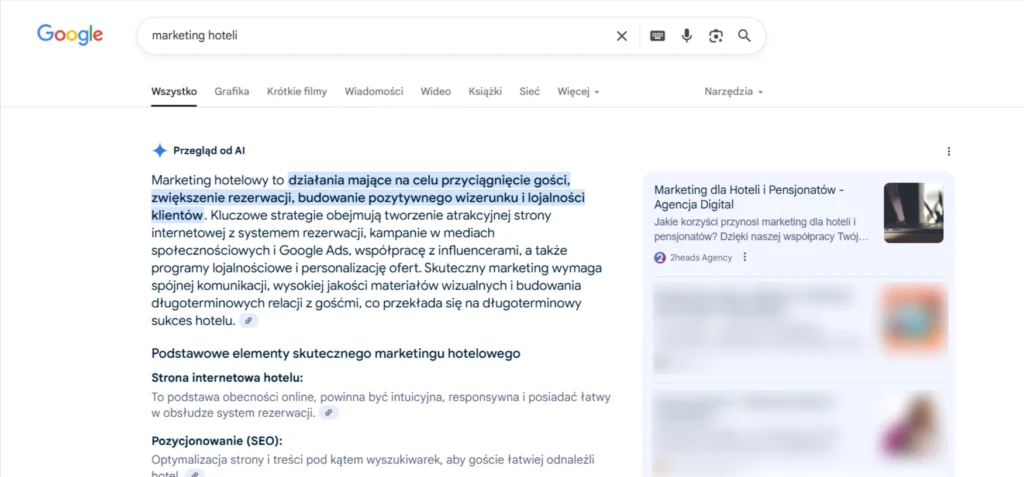Search by image using the lens icon
The image size is (1024, 477).
tap(716, 36)
